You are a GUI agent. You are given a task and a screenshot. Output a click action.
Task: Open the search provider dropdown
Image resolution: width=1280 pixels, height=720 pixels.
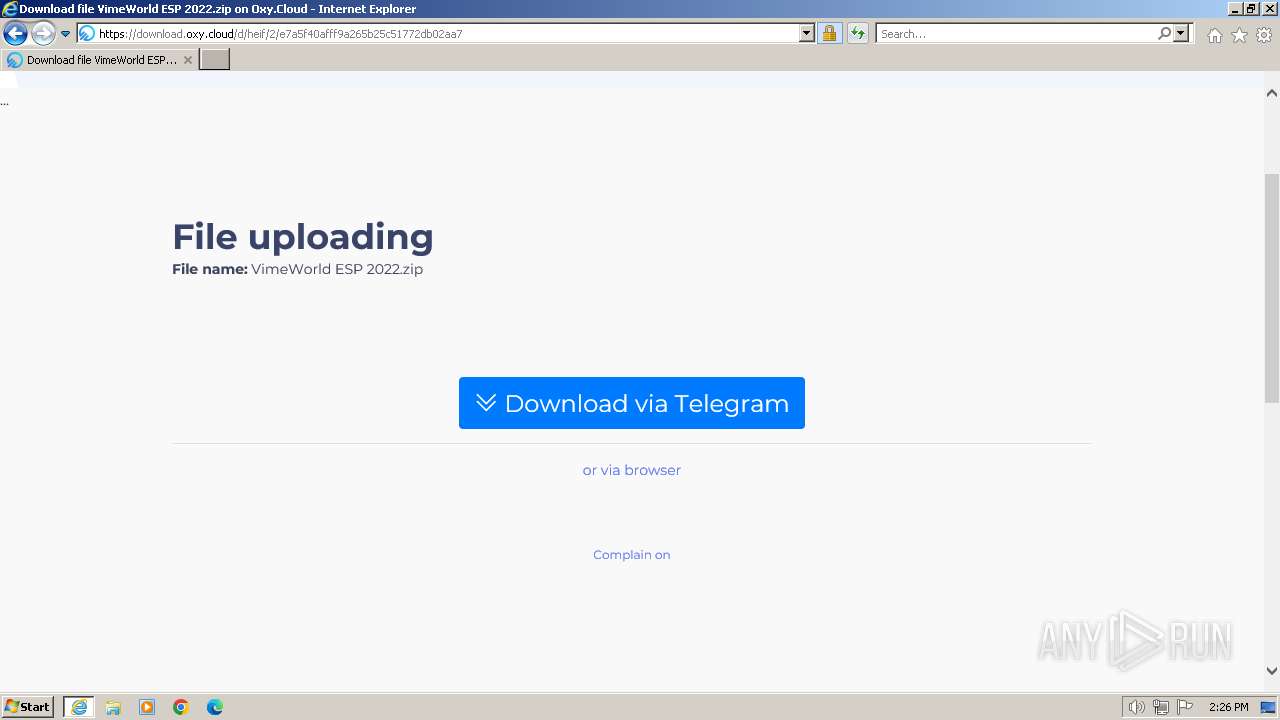1181,34
